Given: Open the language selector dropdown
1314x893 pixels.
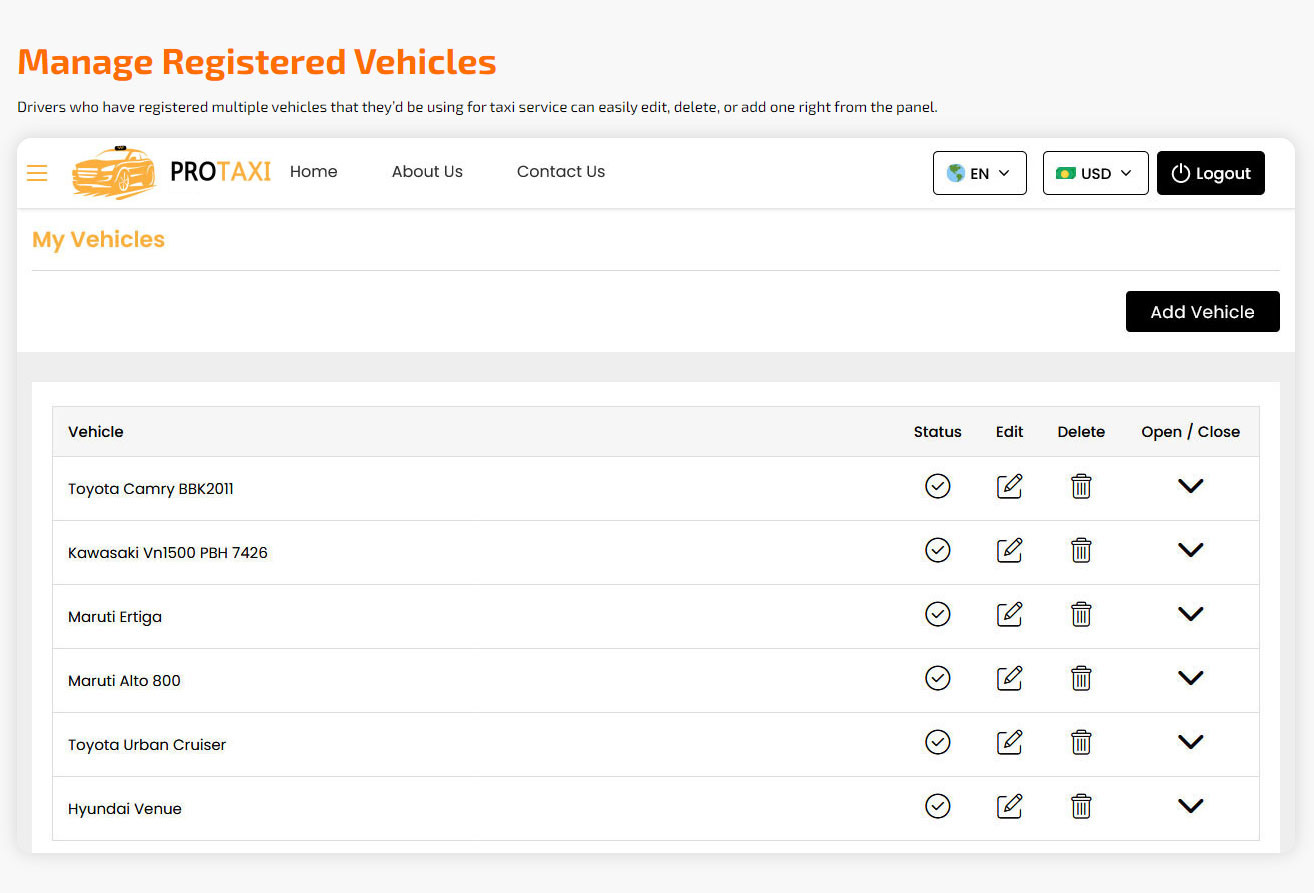Looking at the screenshot, I should 979,172.
